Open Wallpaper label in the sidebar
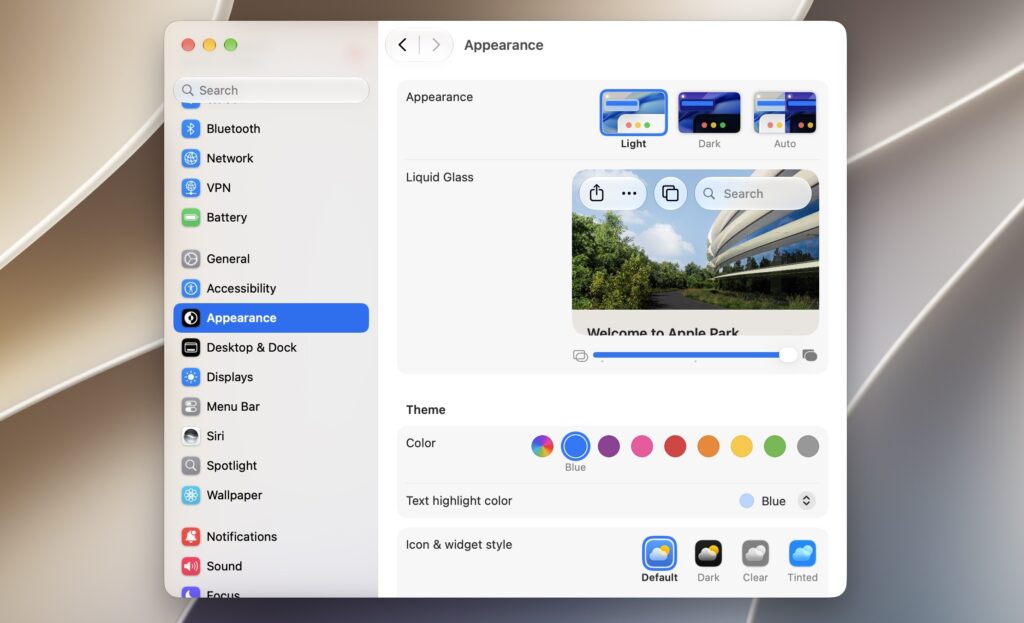The width and height of the screenshot is (1024, 623). click(x=234, y=495)
